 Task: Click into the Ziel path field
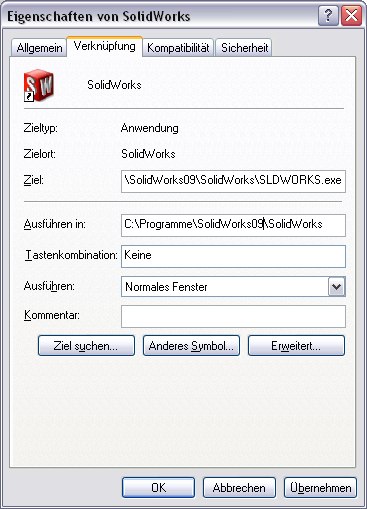[233, 181]
